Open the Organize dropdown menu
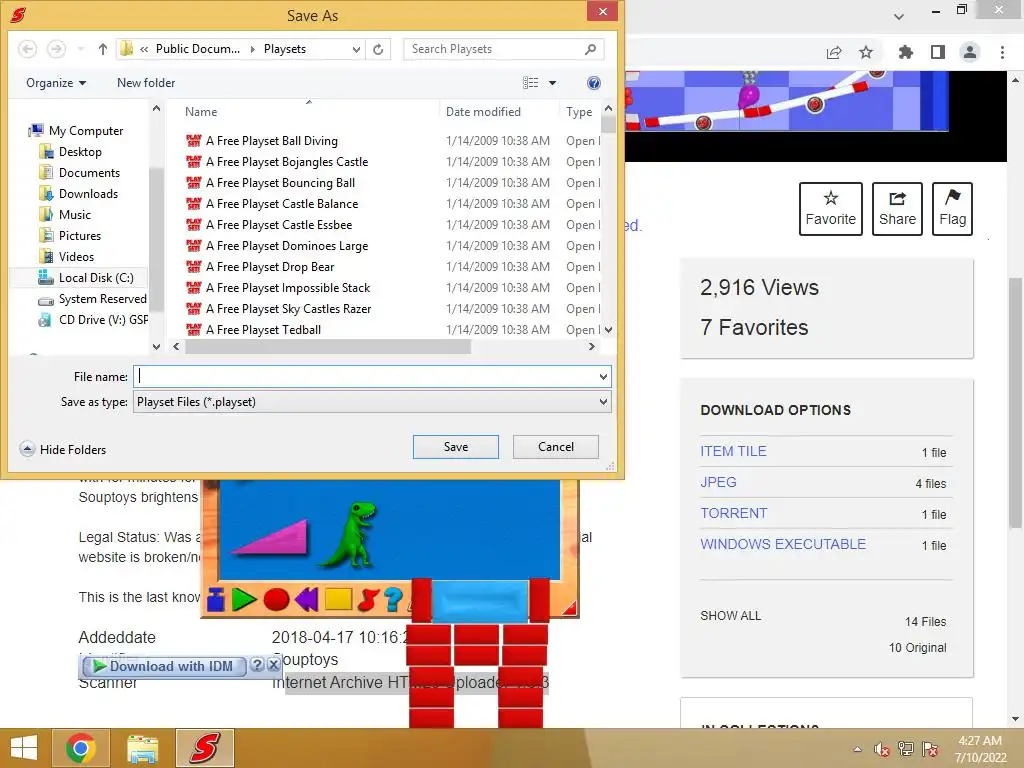This screenshot has height=768, width=1024. [56, 83]
